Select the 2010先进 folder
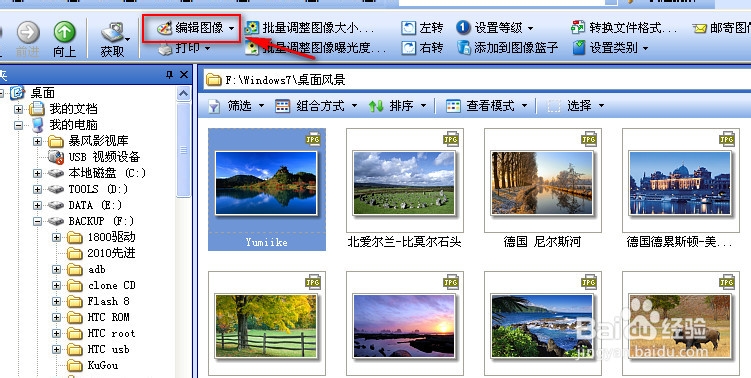Viewport: 751px width, 378px height. tap(111, 253)
